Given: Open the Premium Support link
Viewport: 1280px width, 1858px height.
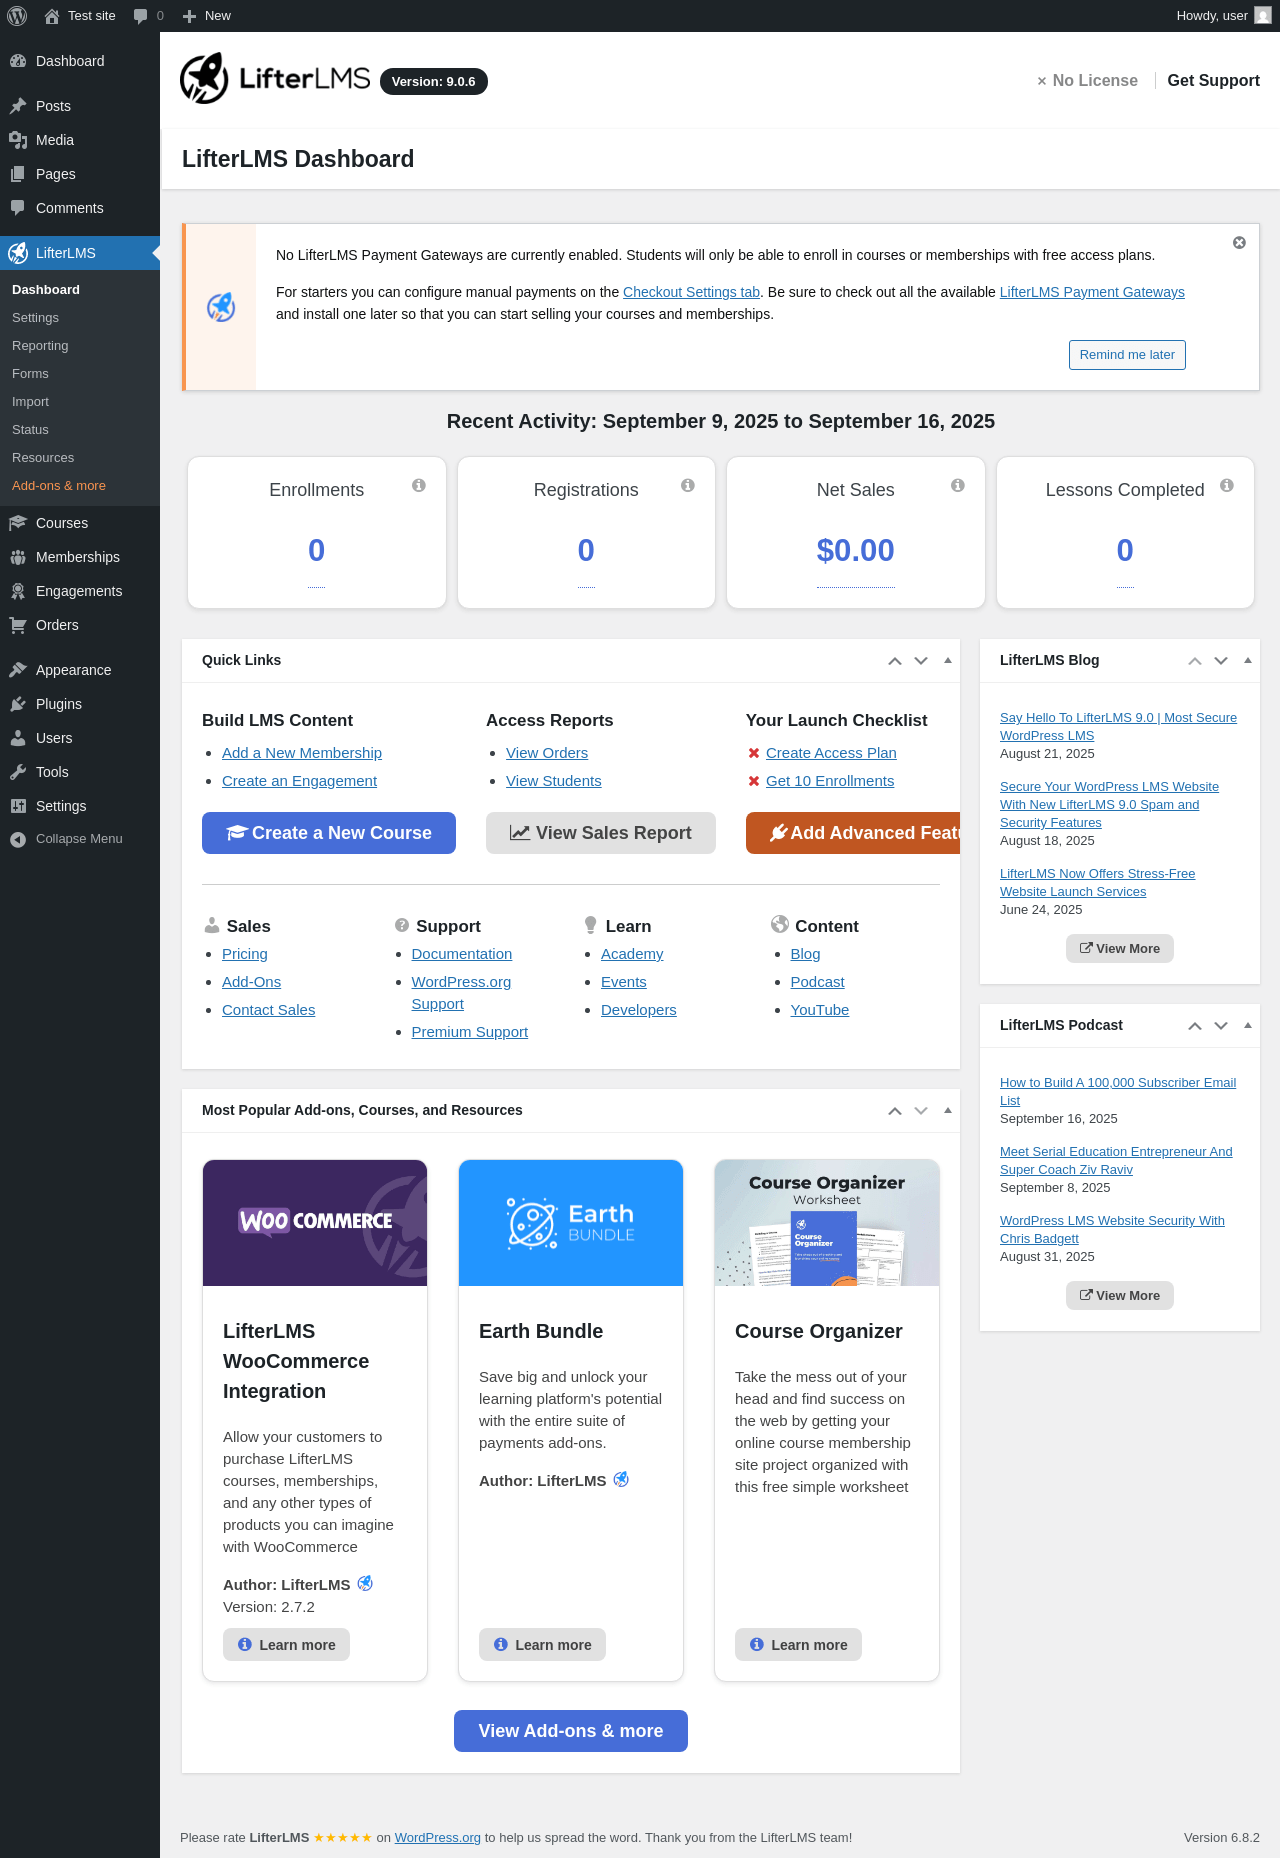Looking at the screenshot, I should [470, 1032].
